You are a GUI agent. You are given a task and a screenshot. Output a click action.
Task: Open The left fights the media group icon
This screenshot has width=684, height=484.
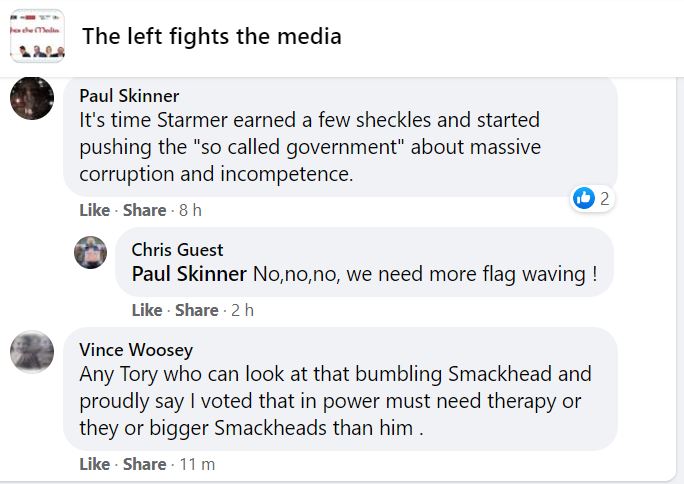click(37, 36)
